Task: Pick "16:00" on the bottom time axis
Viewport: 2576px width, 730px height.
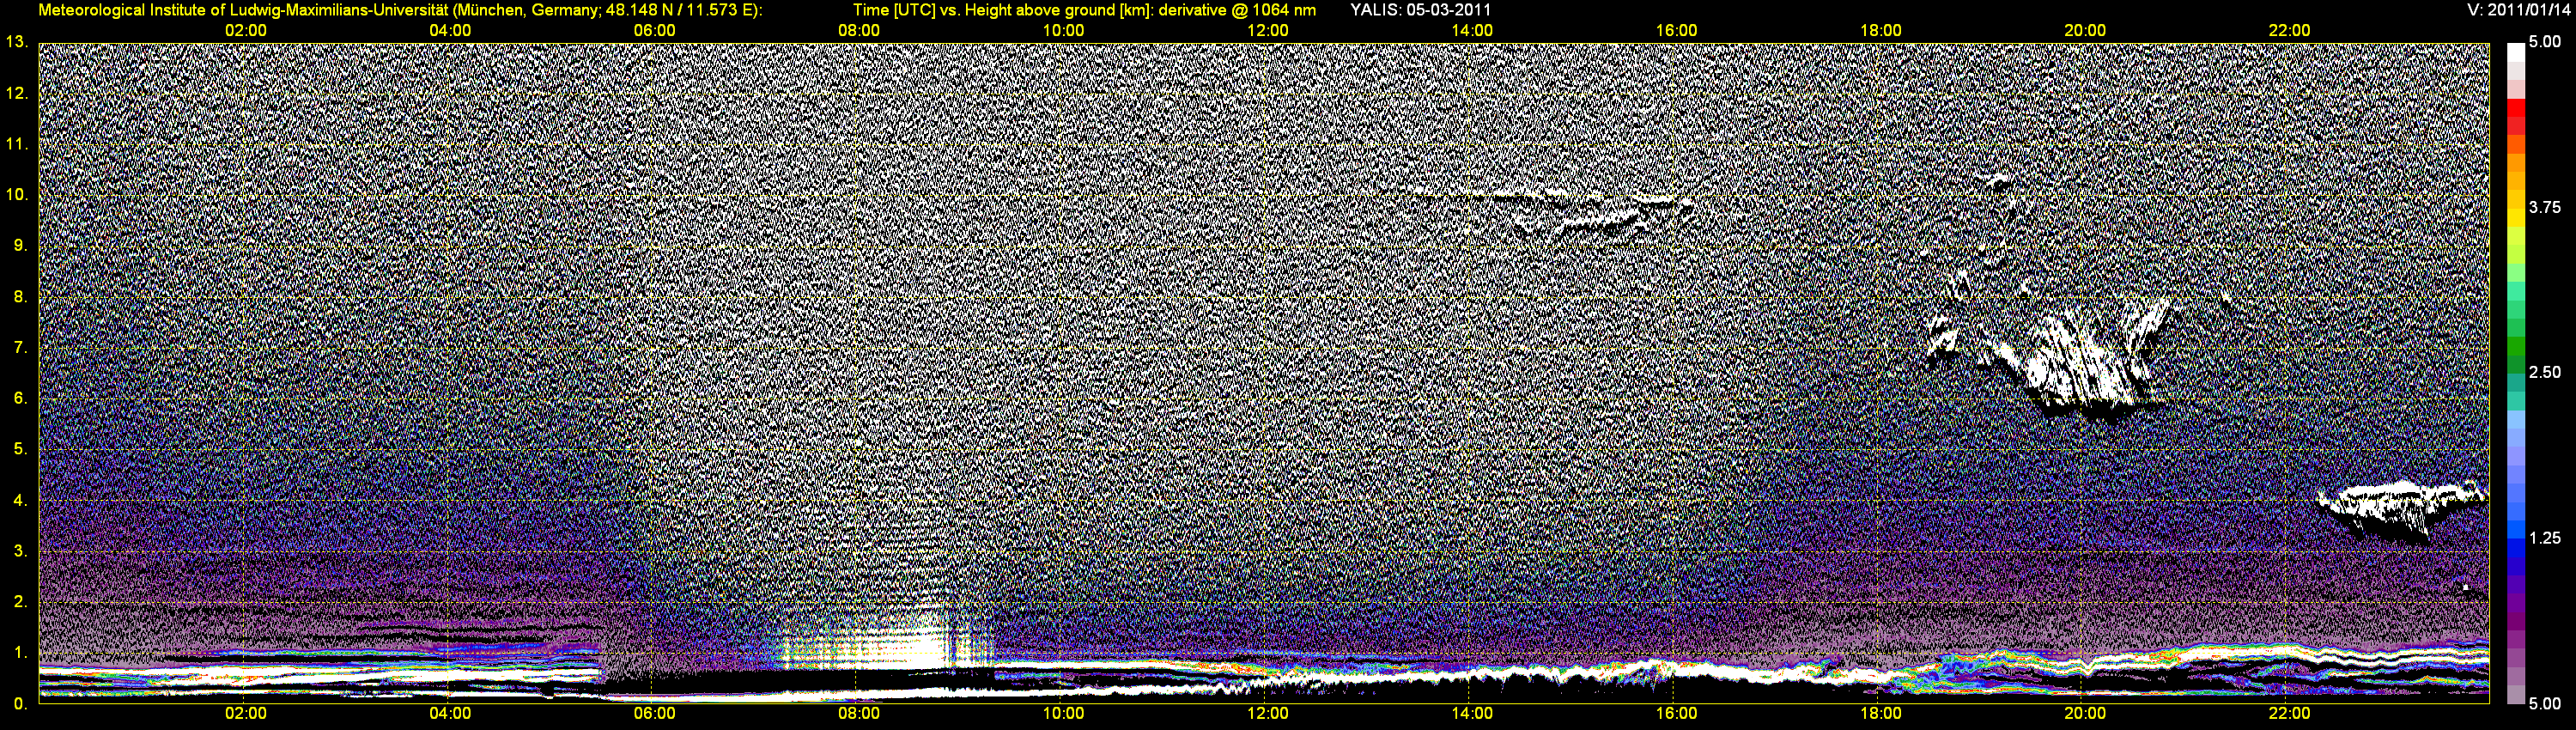Action: pyautogui.click(x=1676, y=713)
